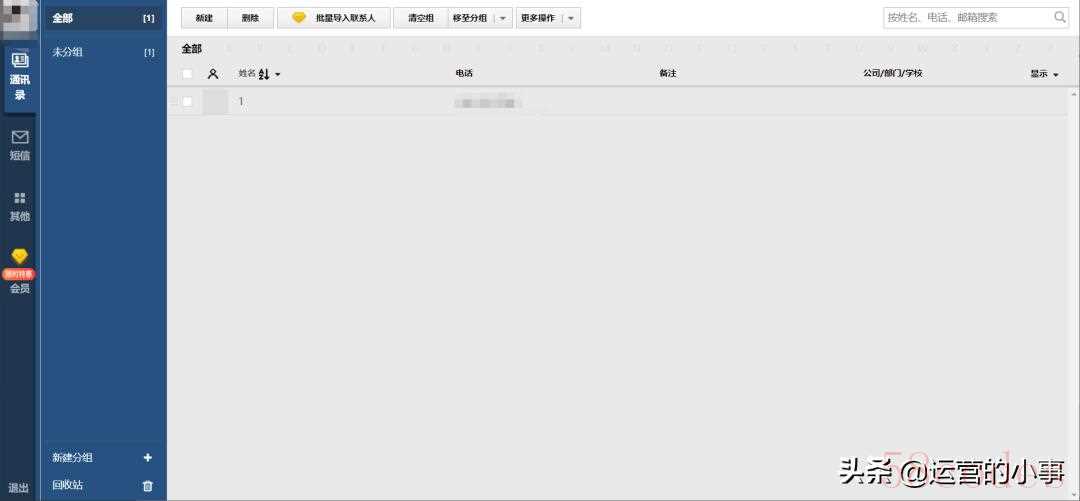
Task: Focus the contact search input field
Action: (x=968, y=18)
